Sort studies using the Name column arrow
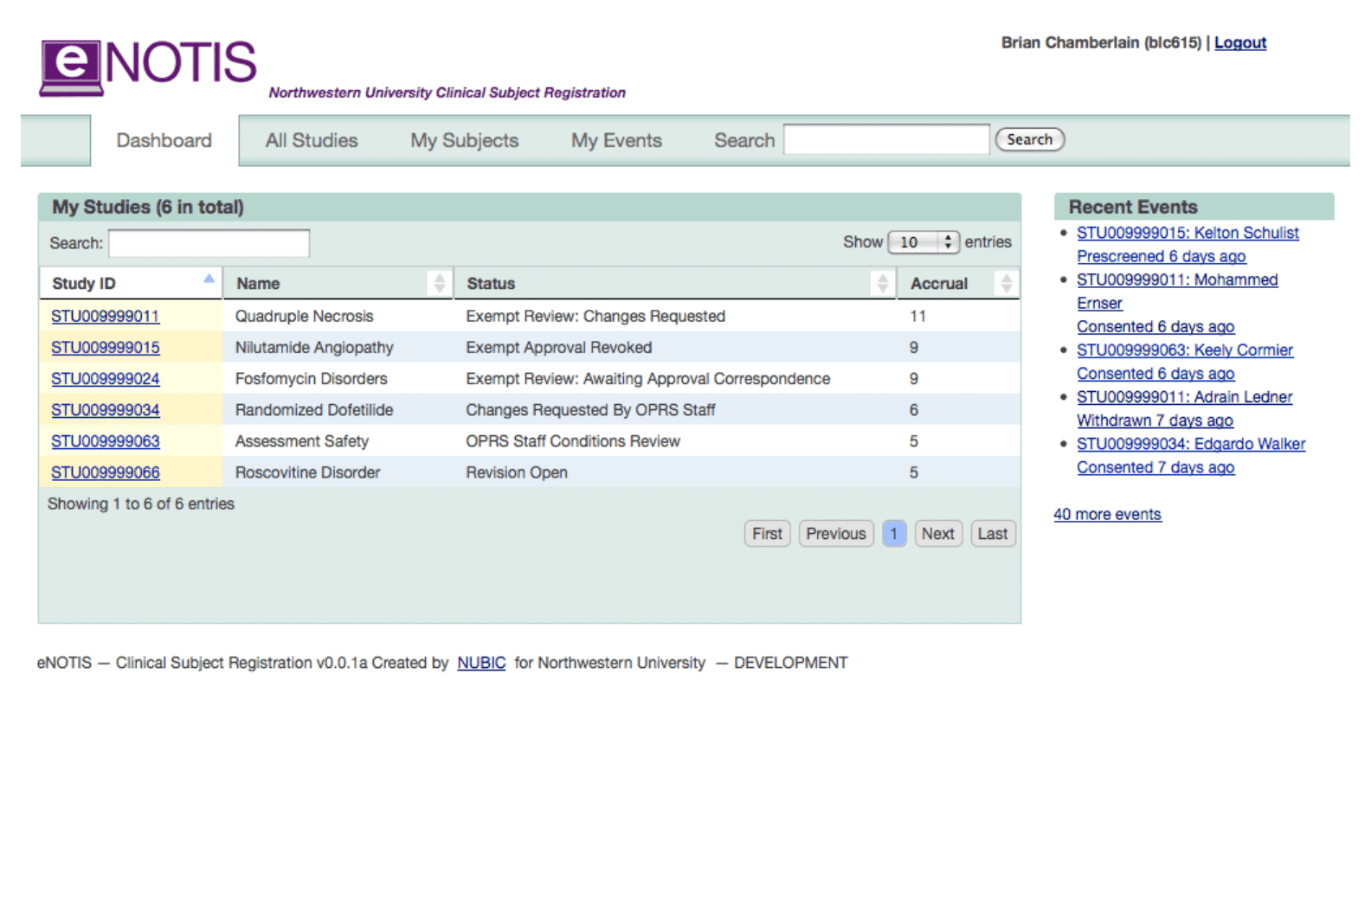This screenshot has width=1364, height=919. pos(438,283)
